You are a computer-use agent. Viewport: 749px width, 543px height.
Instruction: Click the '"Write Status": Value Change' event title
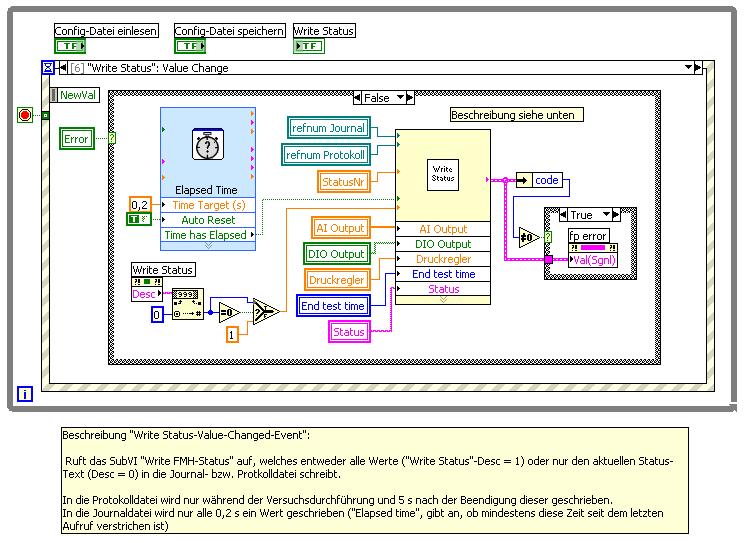point(158,68)
